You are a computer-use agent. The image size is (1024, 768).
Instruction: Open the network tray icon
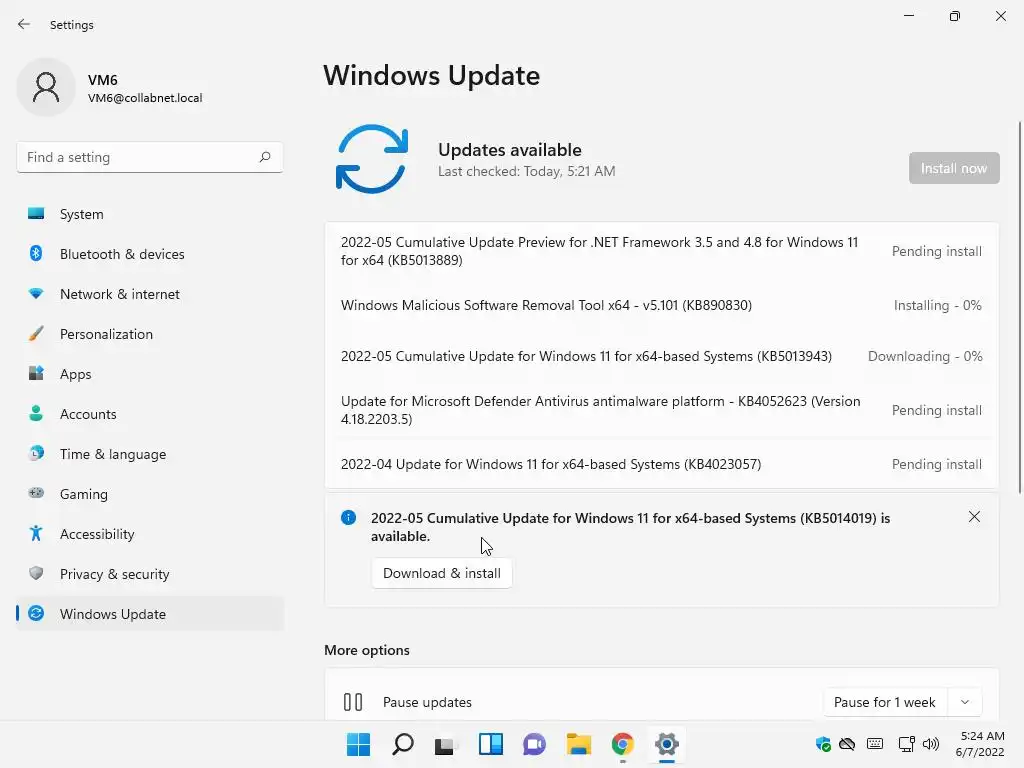(906, 744)
